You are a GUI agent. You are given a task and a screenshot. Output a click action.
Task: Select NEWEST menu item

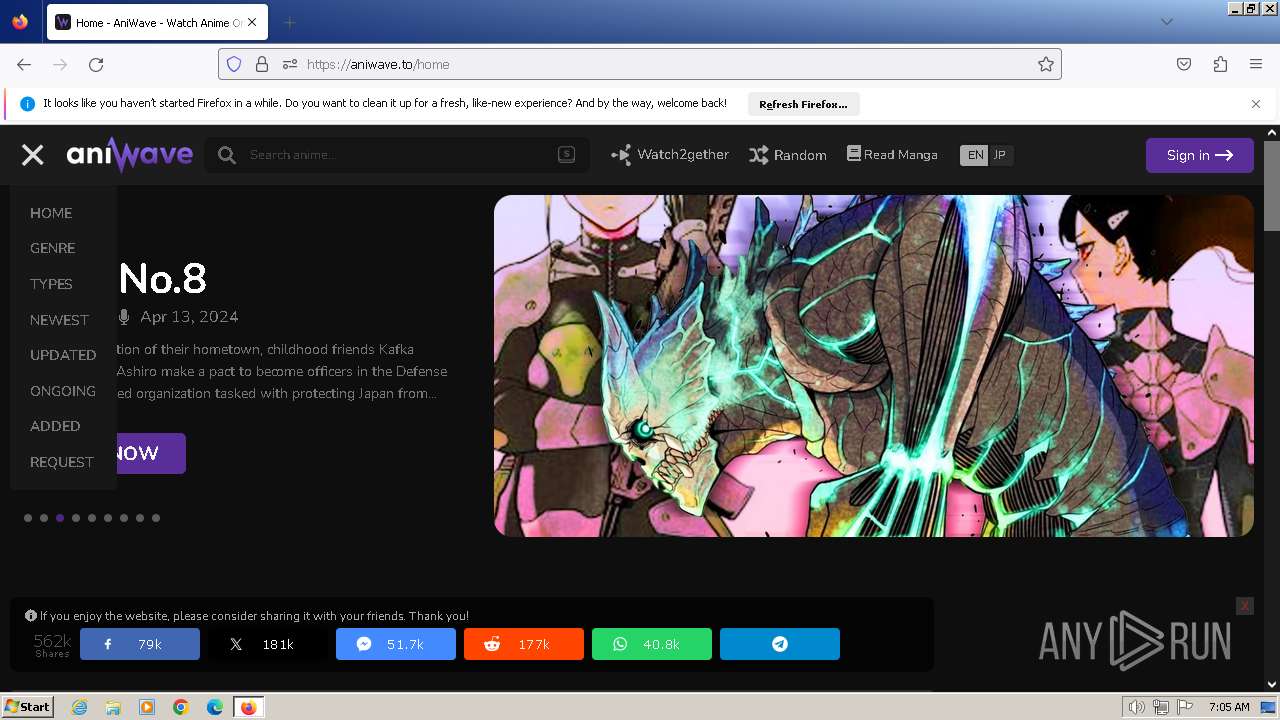click(59, 320)
